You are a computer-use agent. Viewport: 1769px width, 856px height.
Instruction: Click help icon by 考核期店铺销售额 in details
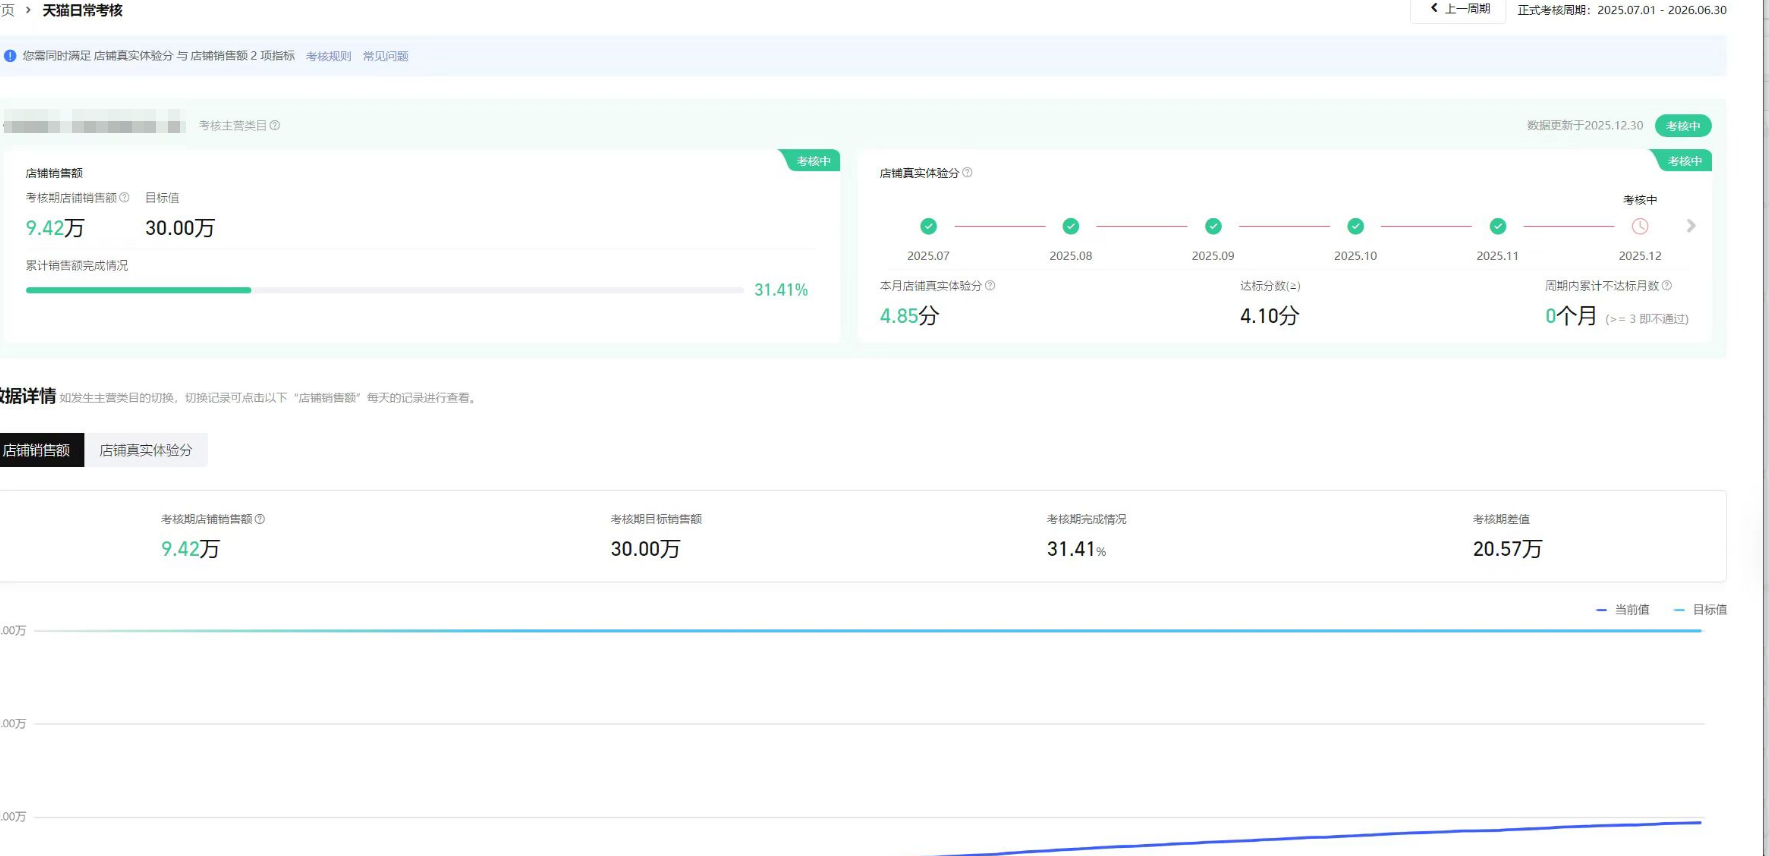coord(260,519)
